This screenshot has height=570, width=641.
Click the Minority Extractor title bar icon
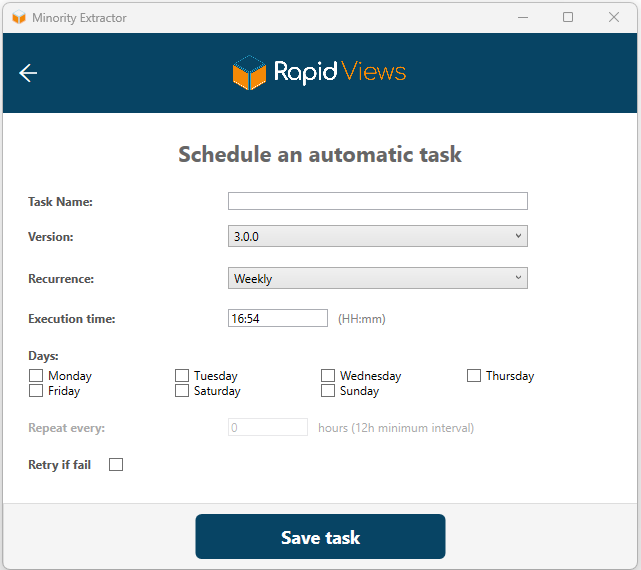click(x=18, y=18)
